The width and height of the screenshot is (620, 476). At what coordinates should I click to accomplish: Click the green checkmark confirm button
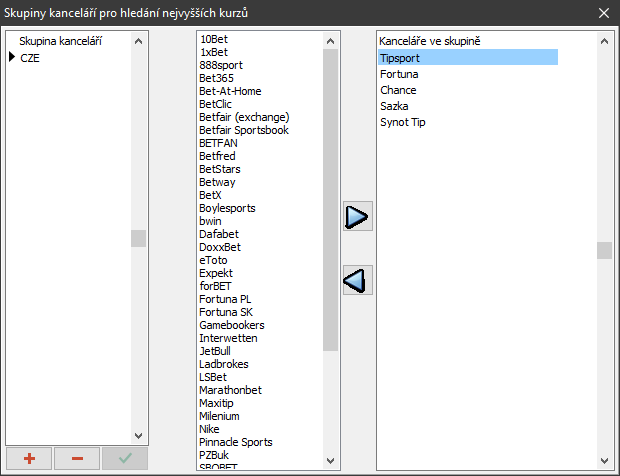pyautogui.click(x=125, y=458)
